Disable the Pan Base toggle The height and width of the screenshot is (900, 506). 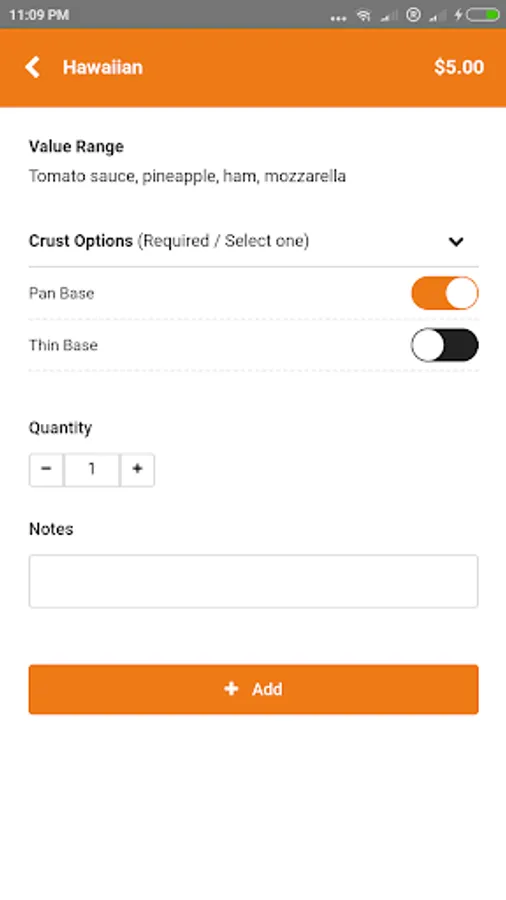coord(445,293)
